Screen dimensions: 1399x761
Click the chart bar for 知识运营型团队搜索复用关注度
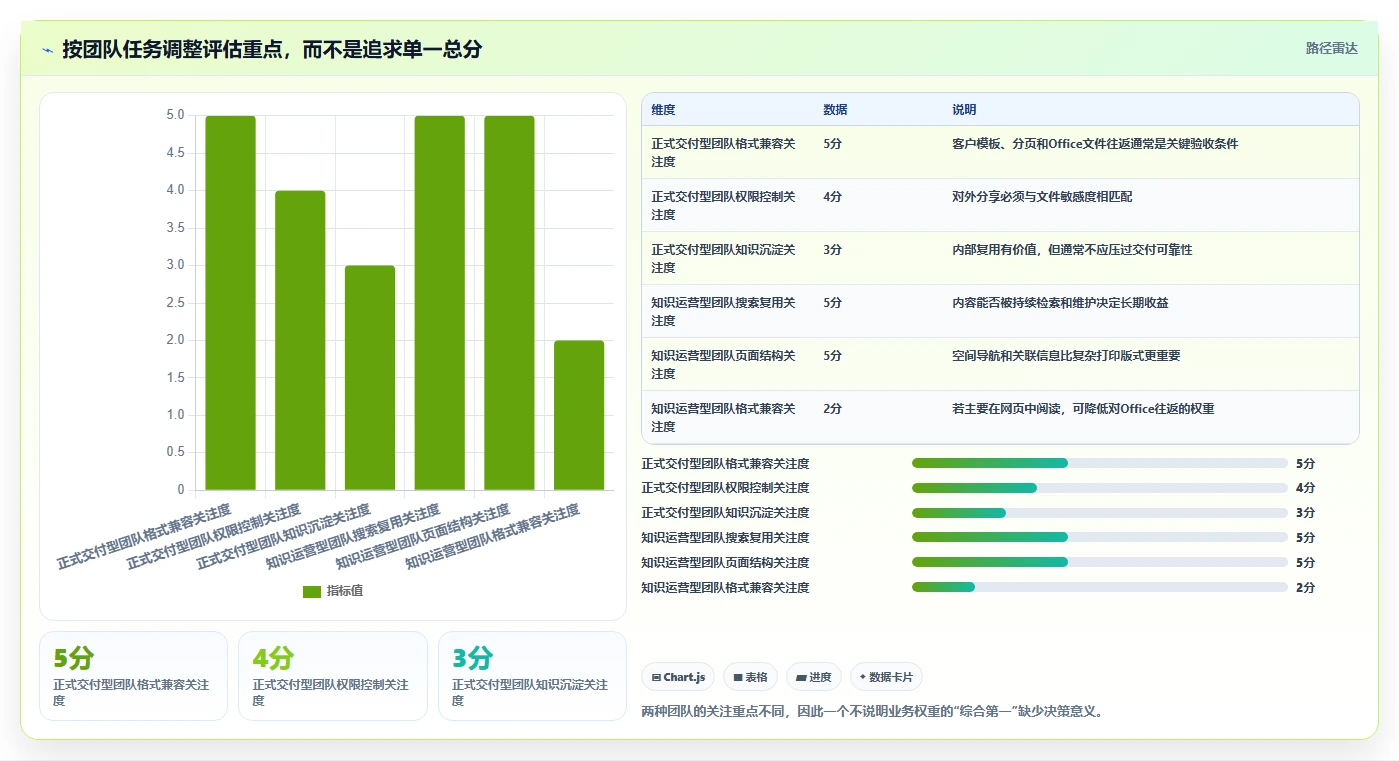coord(440,303)
